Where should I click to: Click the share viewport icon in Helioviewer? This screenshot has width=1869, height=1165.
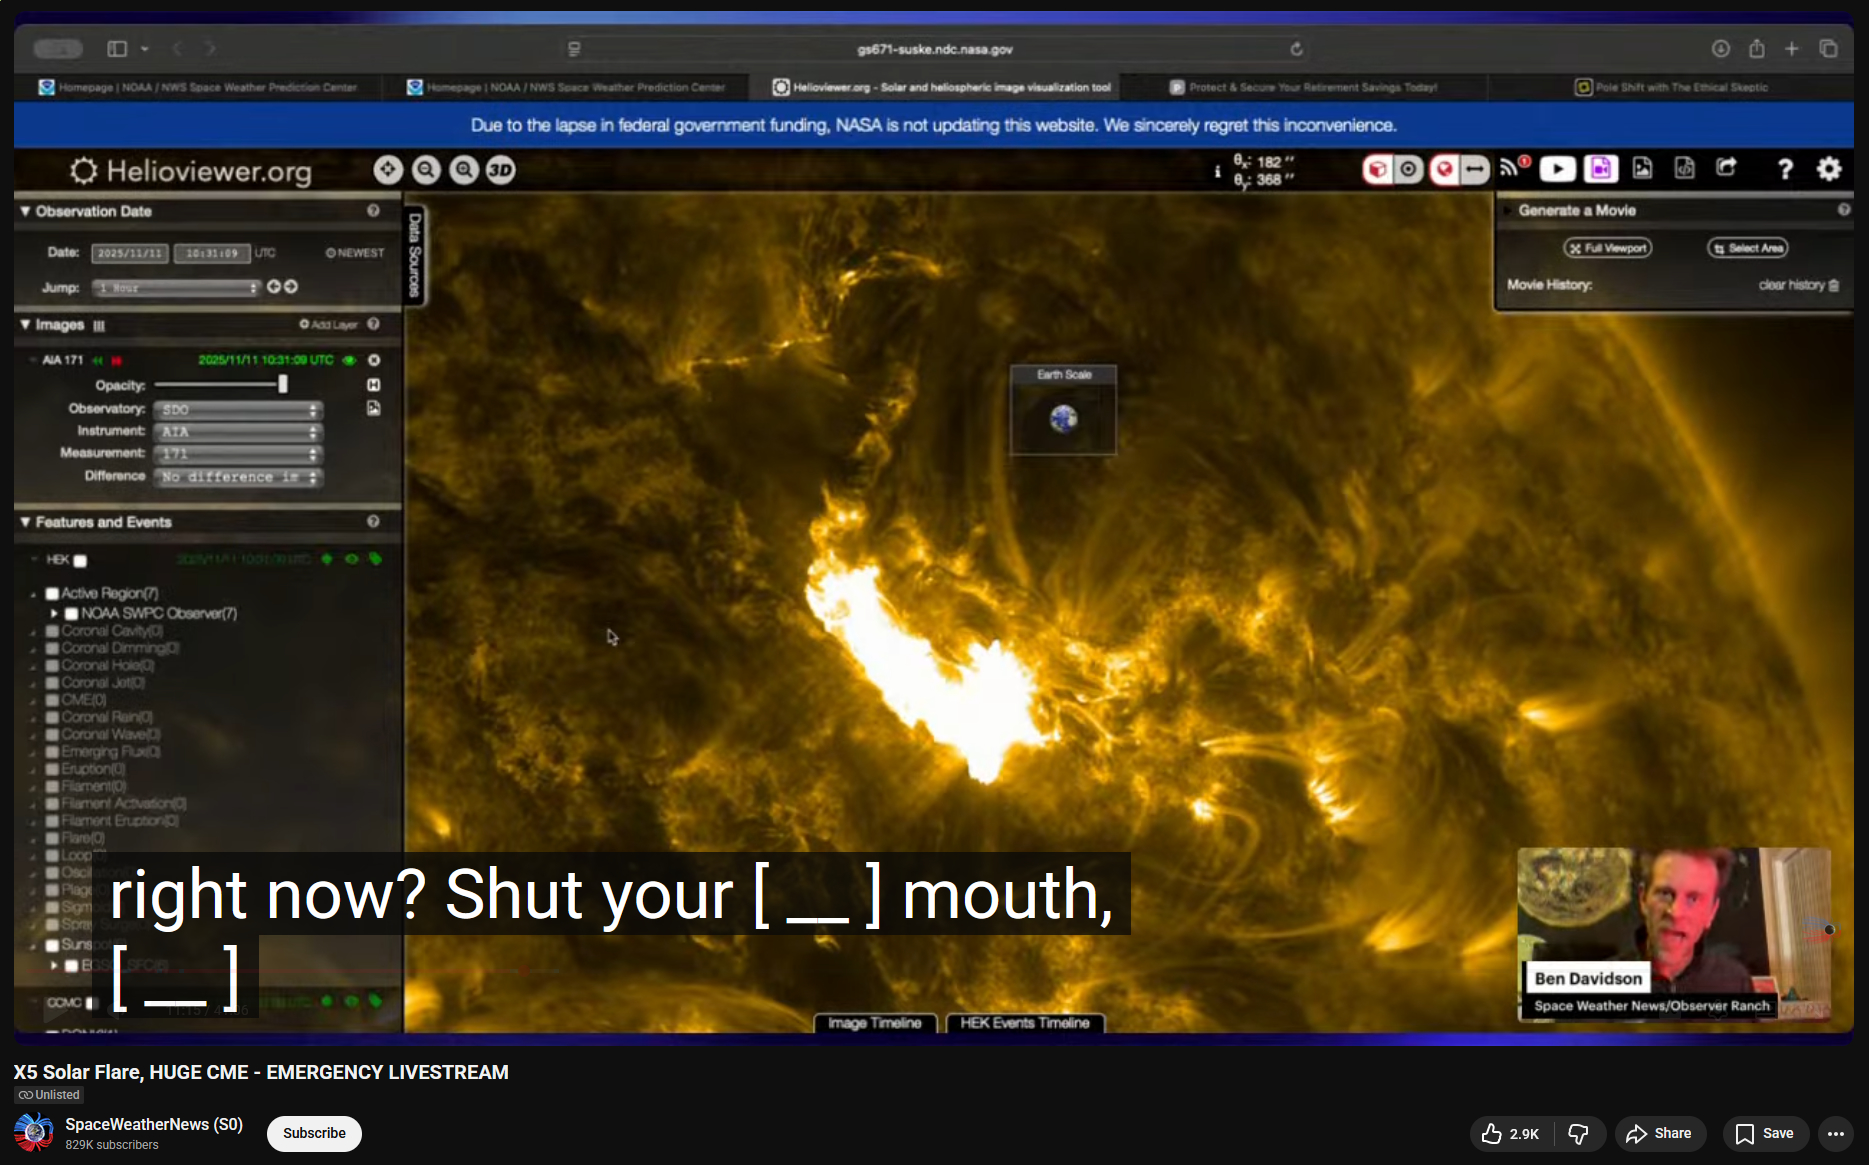(x=1727, y=167)
